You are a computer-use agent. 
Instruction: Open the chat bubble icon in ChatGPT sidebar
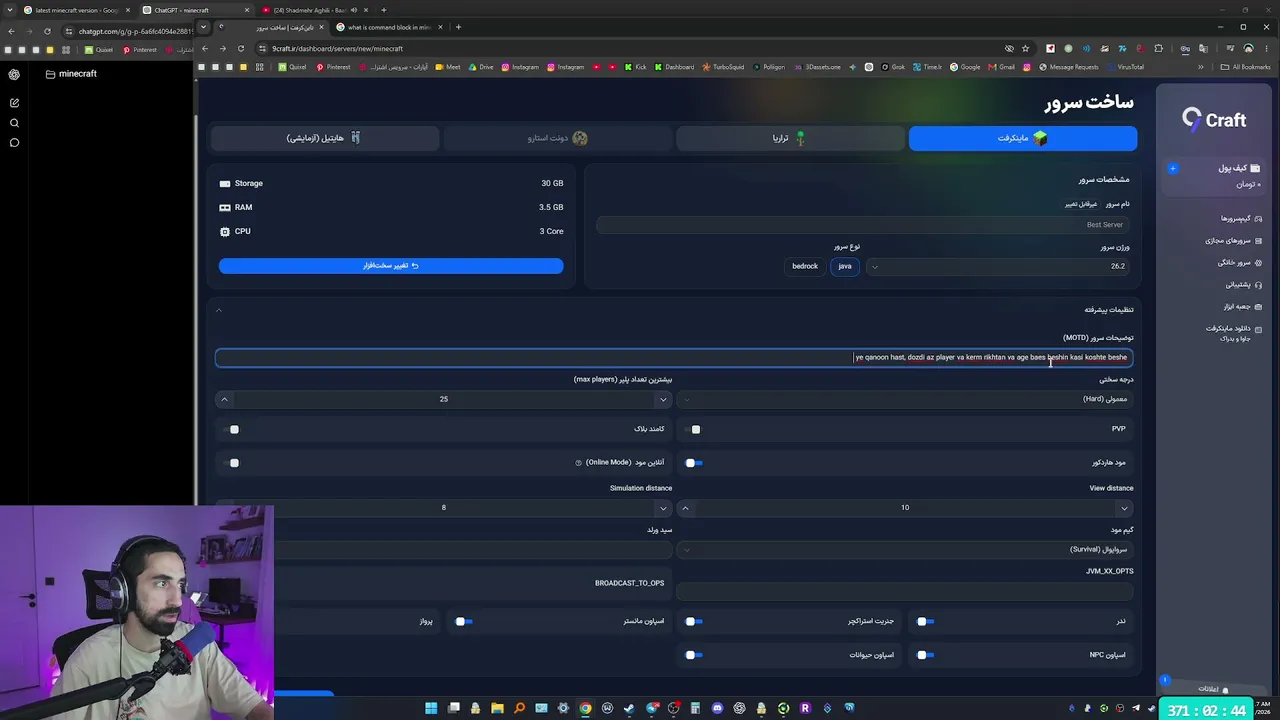point(14,142)
